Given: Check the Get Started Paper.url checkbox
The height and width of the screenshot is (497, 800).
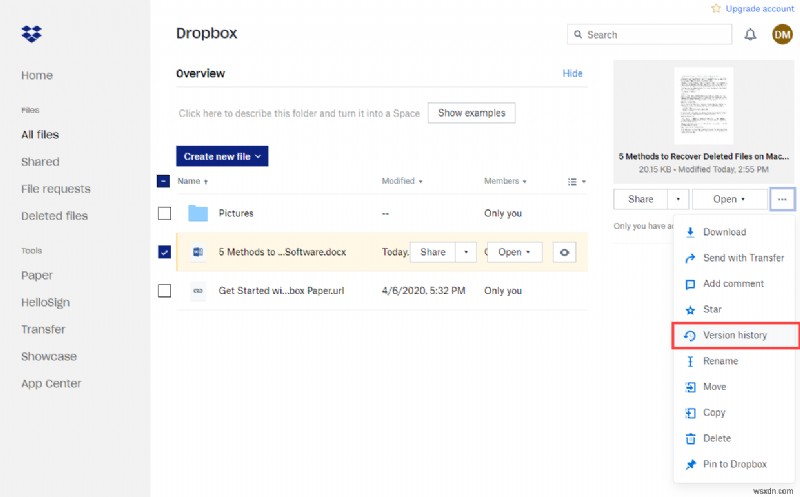Looking at the screenshot, I should coord(164,291).
